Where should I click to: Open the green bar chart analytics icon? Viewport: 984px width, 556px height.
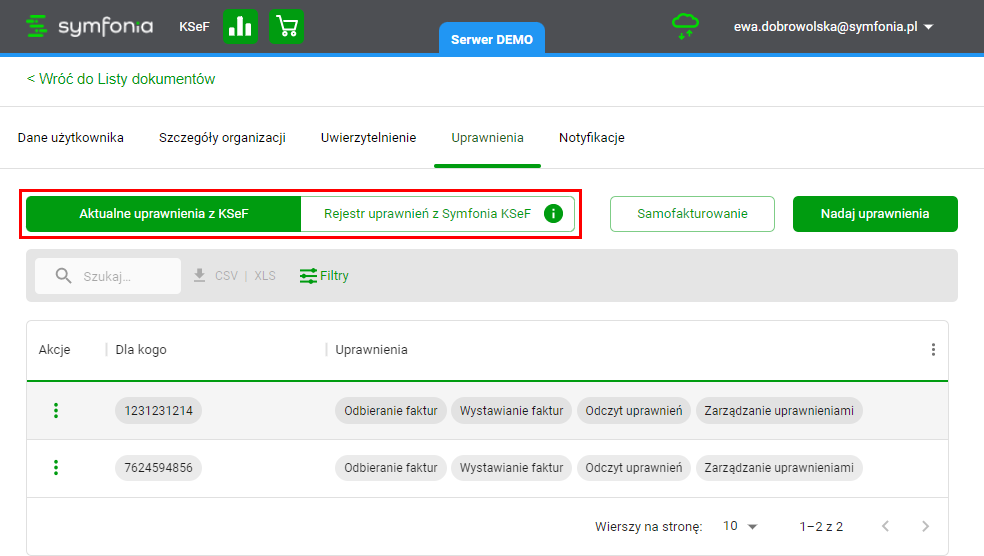point(240,27)
